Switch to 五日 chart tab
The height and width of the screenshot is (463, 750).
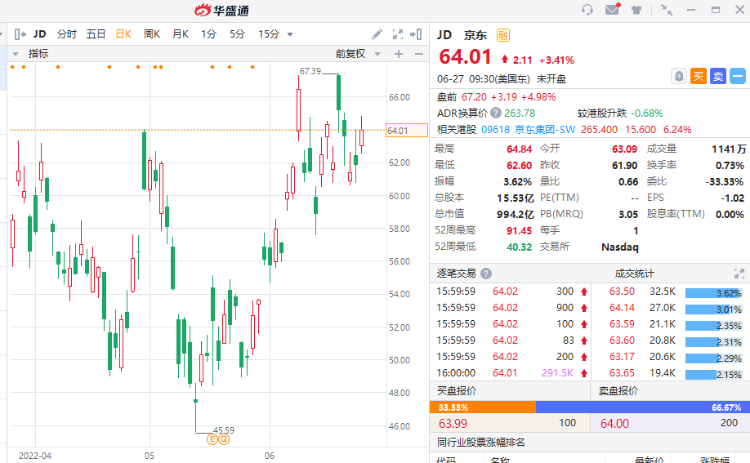[x=96, y=34]
